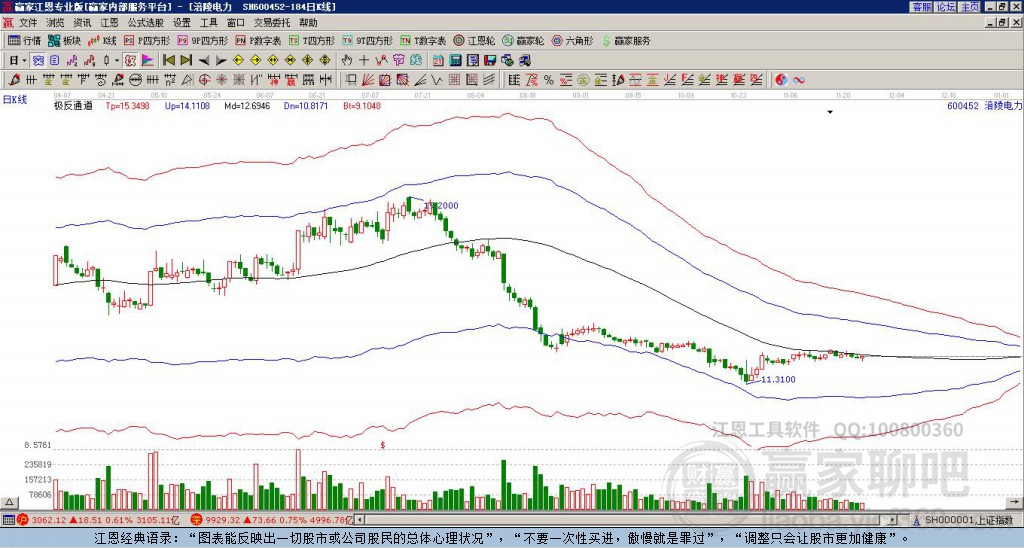This screenshot has height=548, width=1024.
Task: Open the T数字表 time table
Action: 423,40
